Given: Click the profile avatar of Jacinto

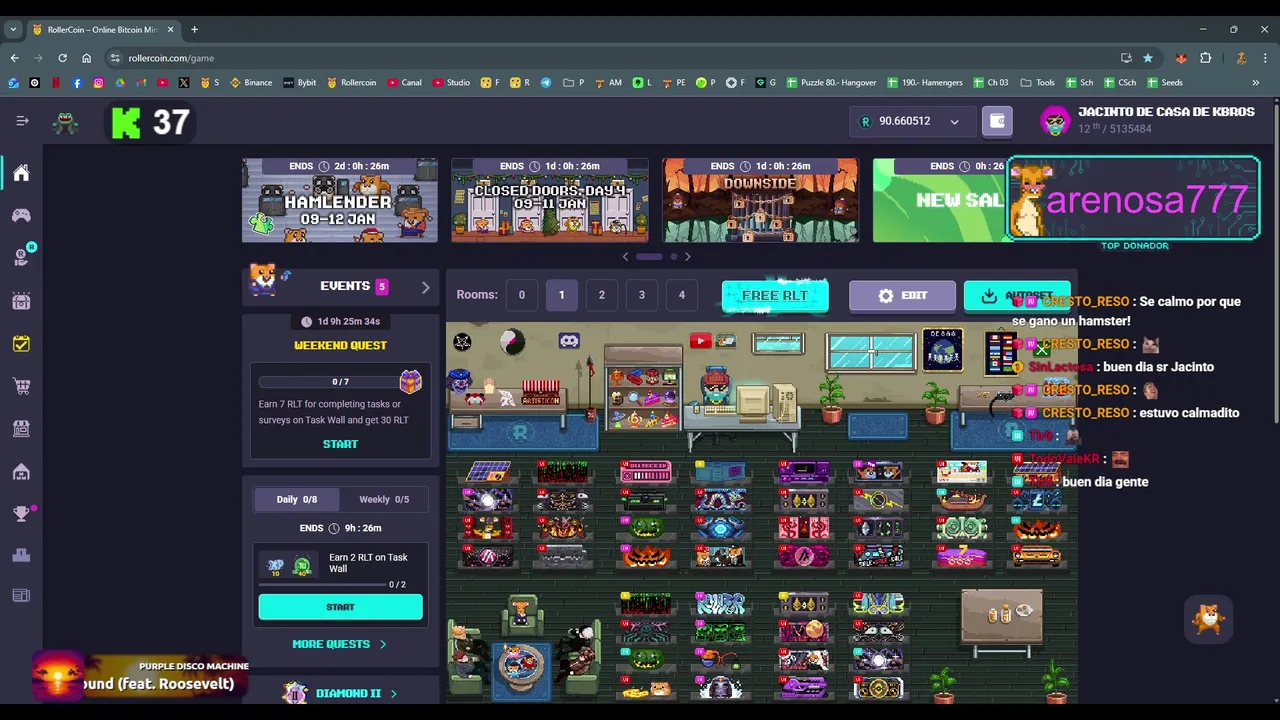Looking at the screenshot, I should coord(1055,121).
